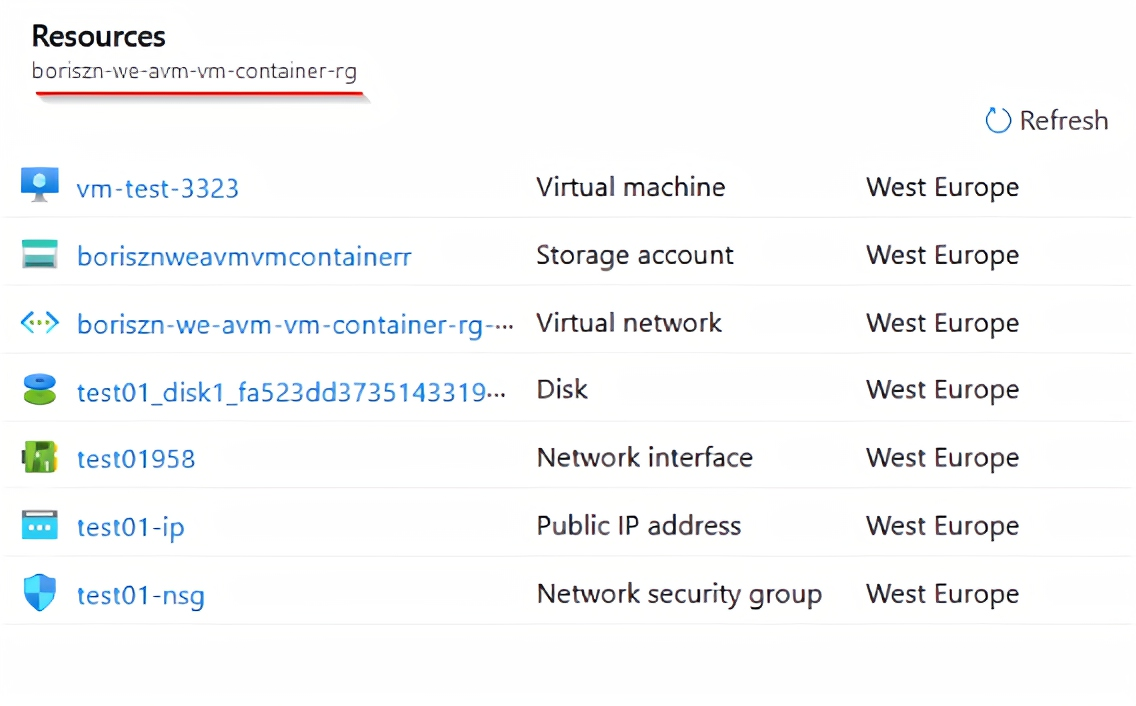
Task: Open the test01958 network interface
Action: (136, 458)
